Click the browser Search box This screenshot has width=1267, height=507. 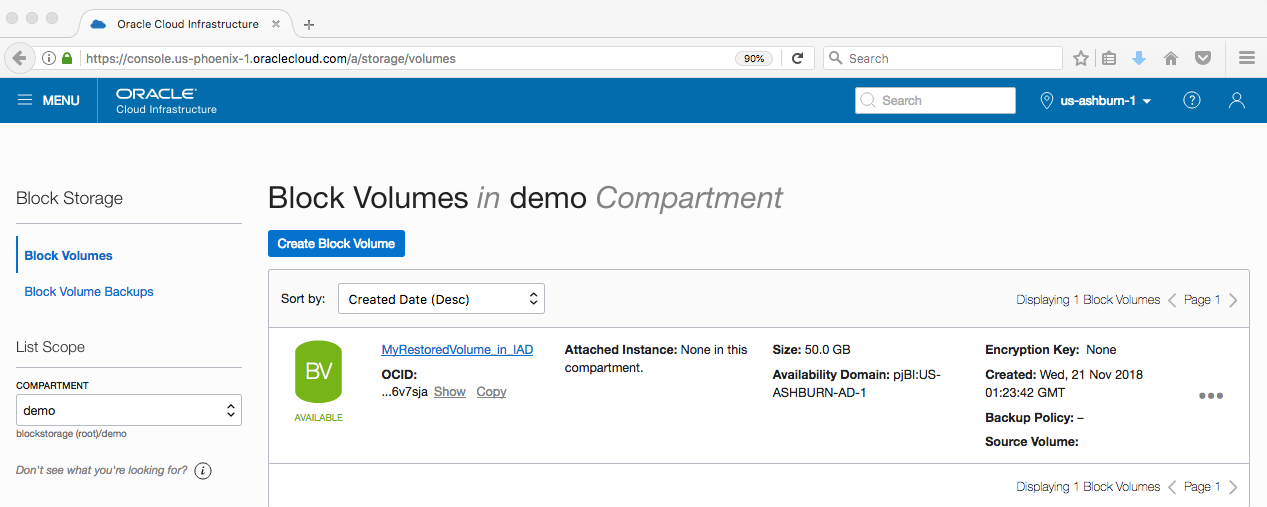pos(943,58)
